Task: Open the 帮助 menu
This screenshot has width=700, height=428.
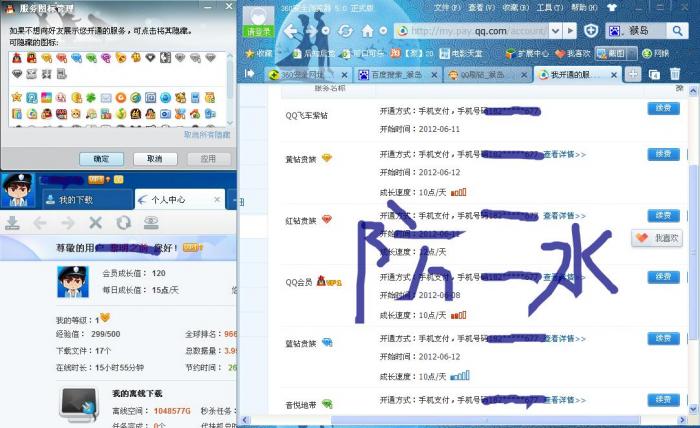Action: click(584, 8)
